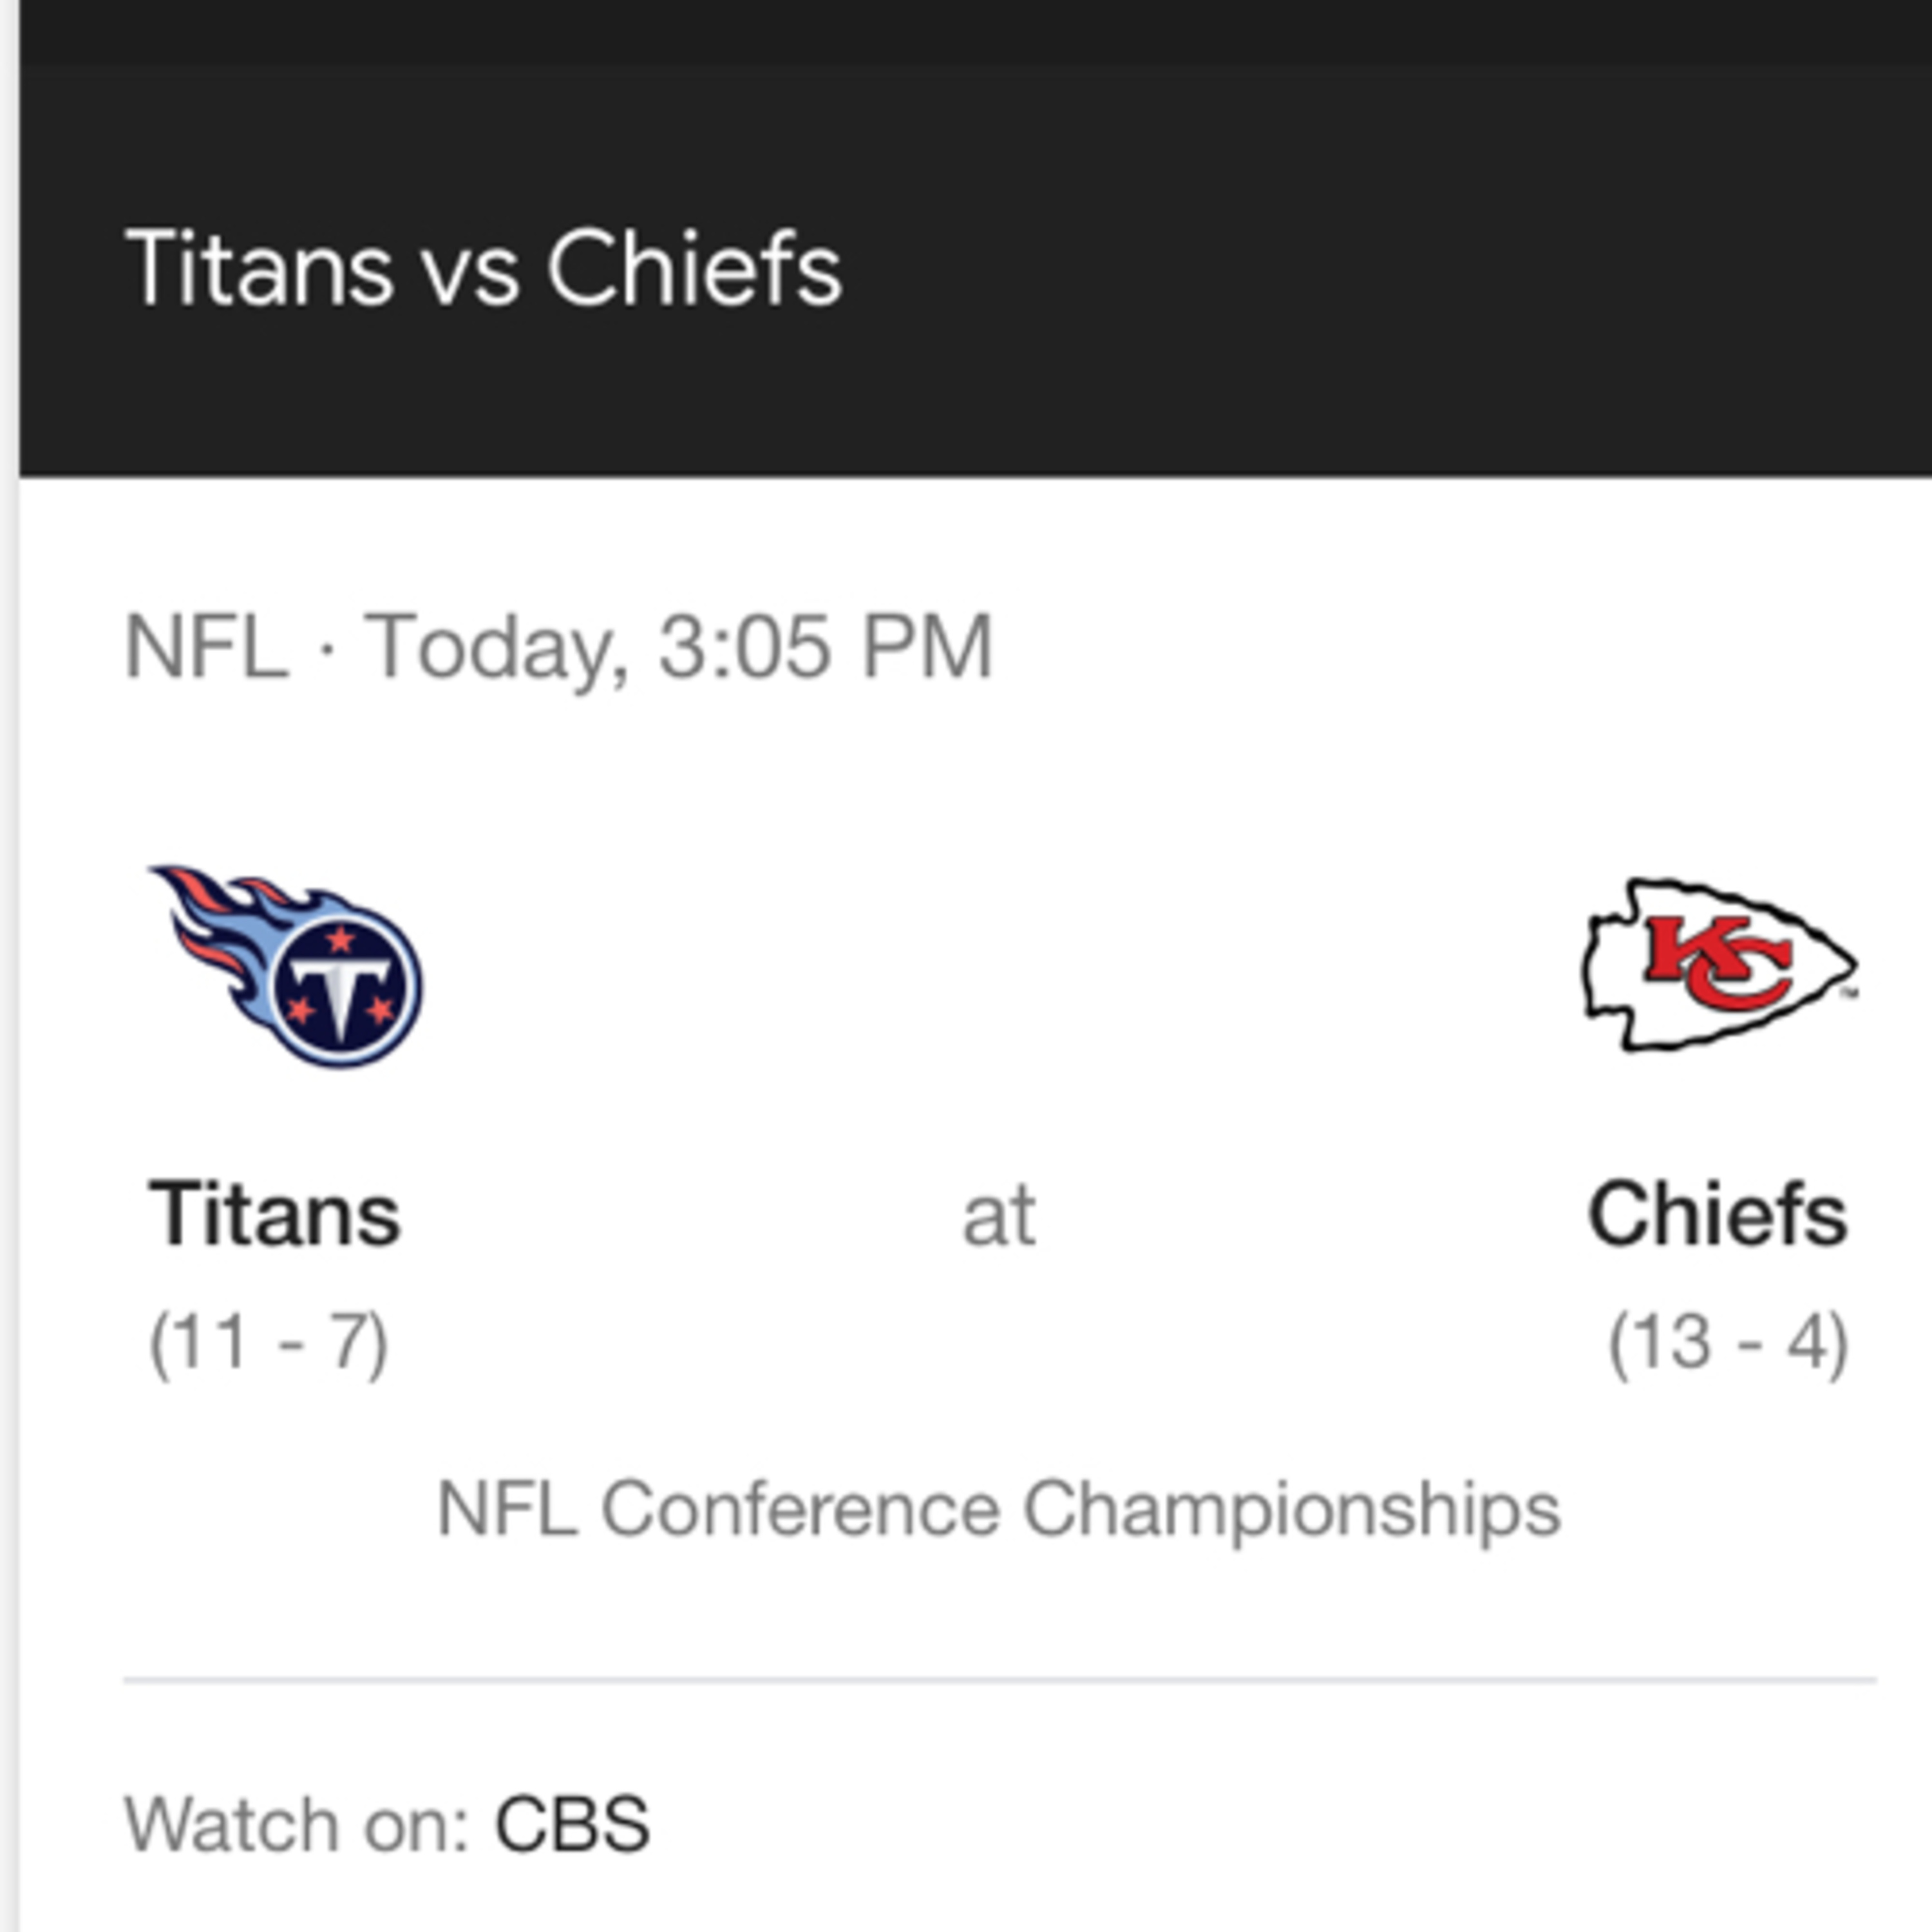Click the CBS broadcast network link
Viewport: 1932px width, 1932px height.
pos(572,1825)
